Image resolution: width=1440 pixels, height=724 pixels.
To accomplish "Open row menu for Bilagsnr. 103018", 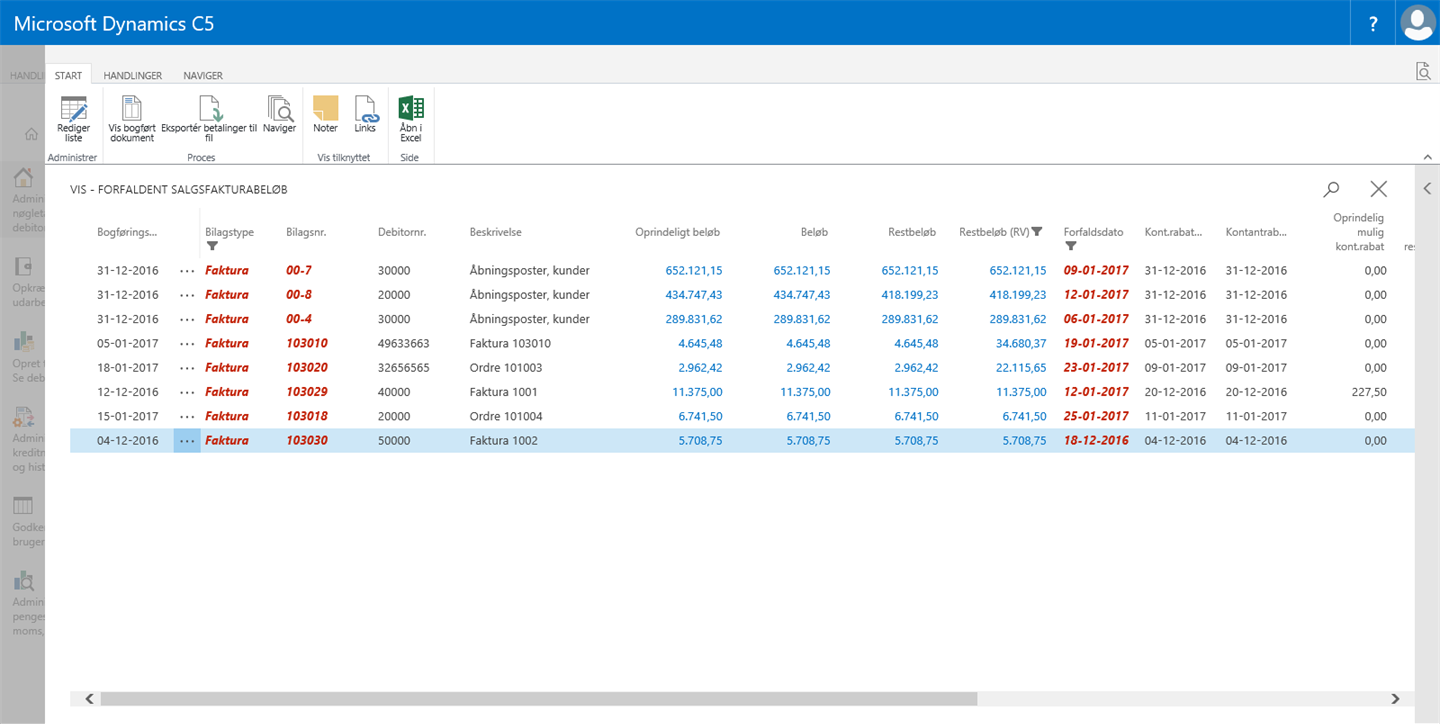I will tap(187, 416).
